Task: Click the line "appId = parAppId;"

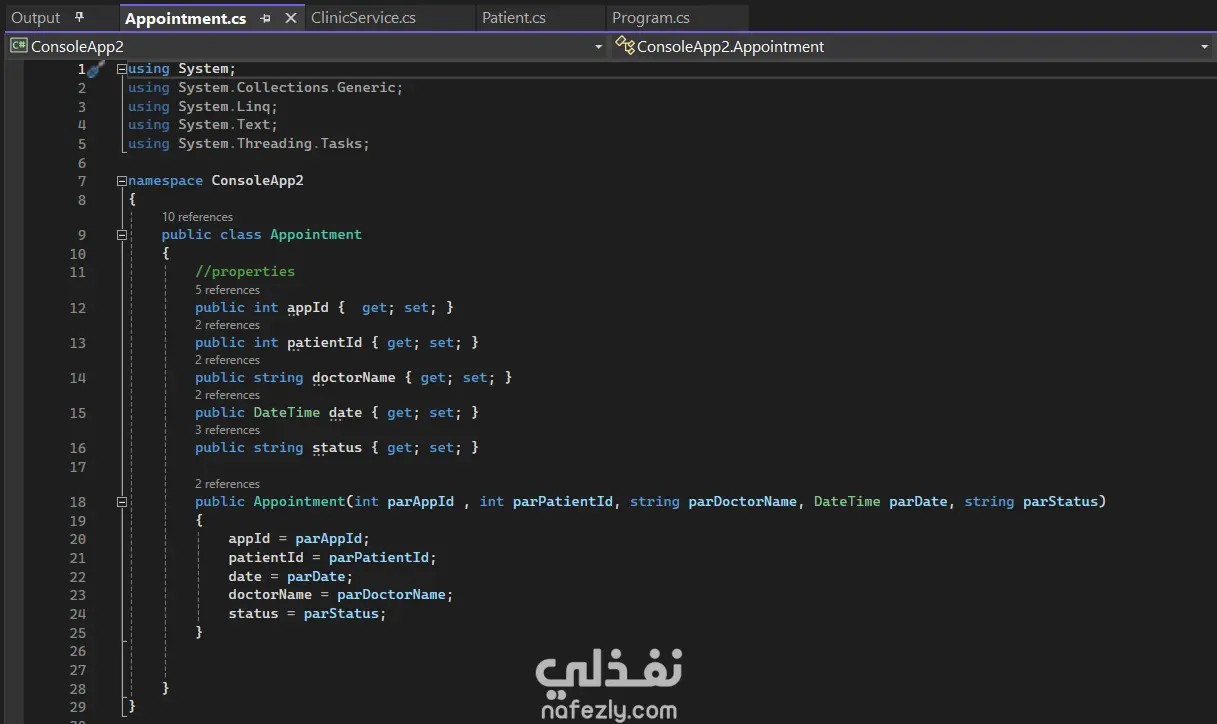Action: [x=299, y=539]
